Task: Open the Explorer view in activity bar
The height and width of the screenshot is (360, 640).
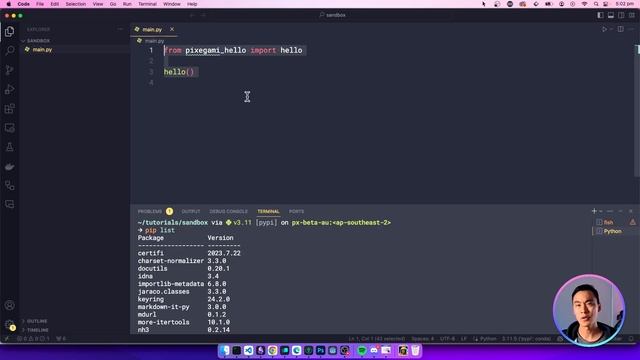Action: click(x=10, y=31)
